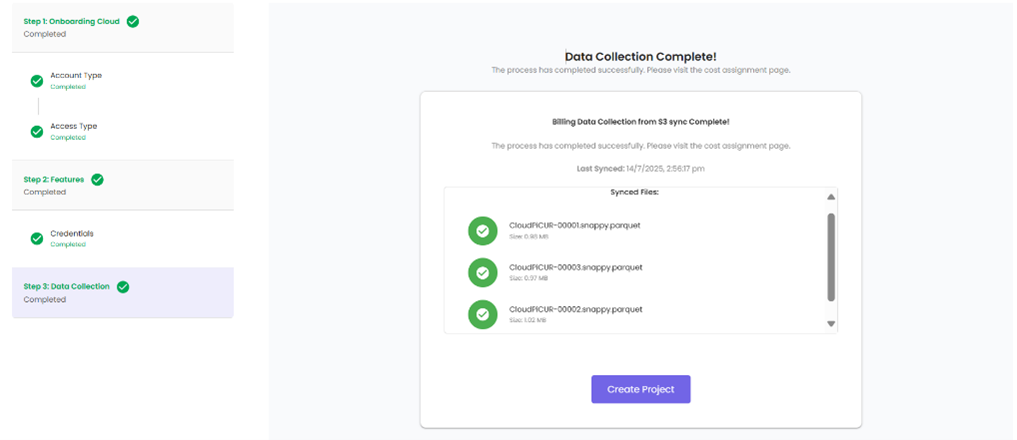Select the Account Type sub-step

(76, 75)
